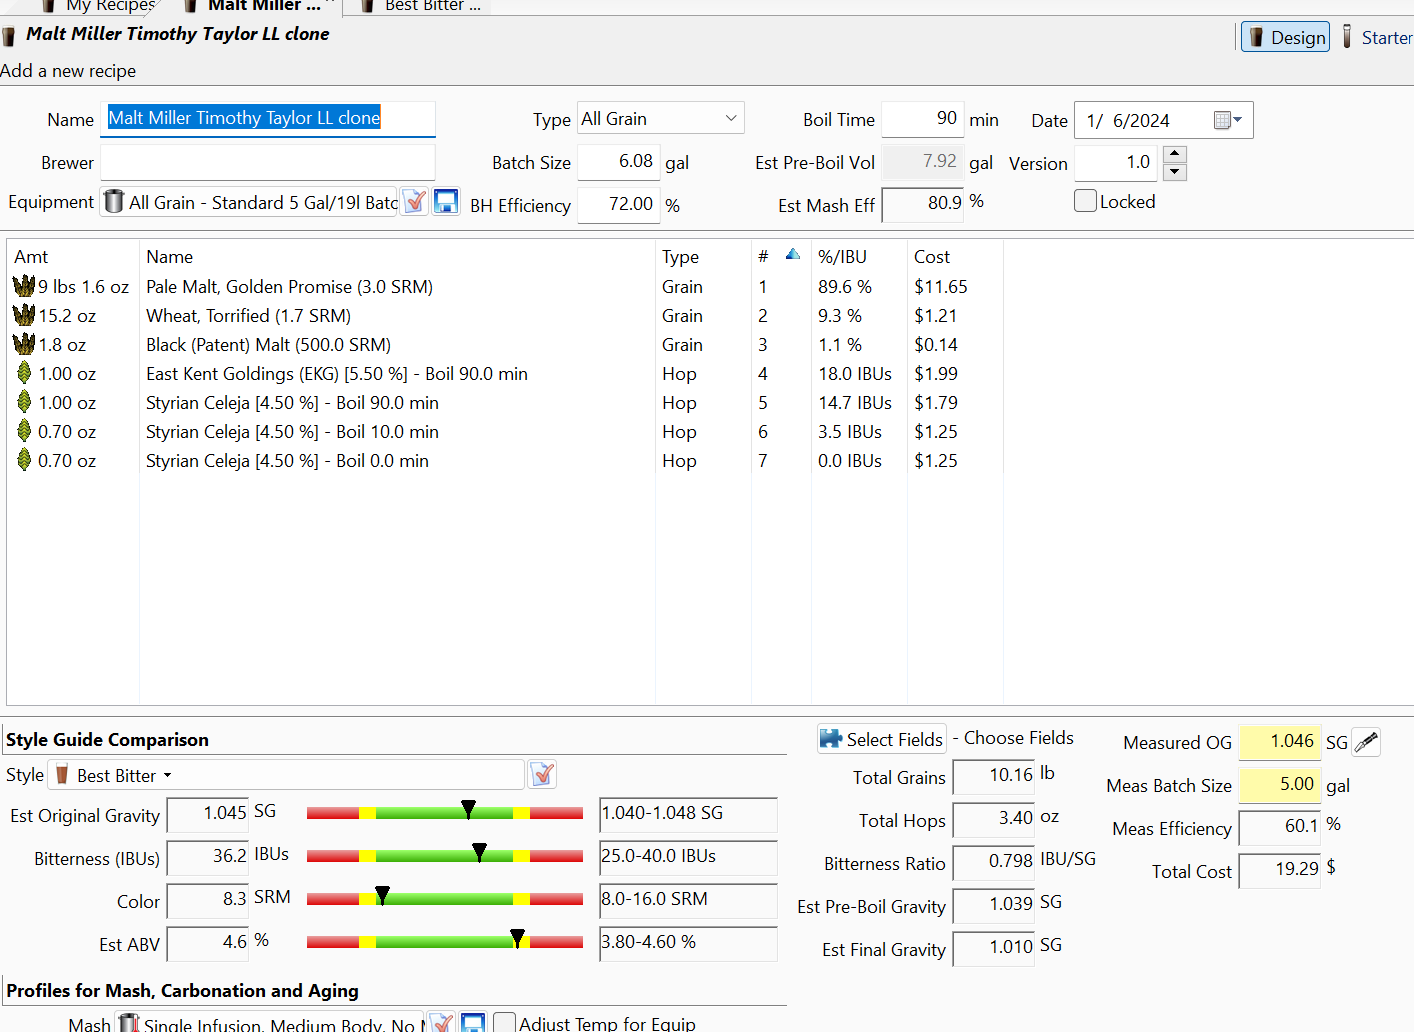Switch to Best Bitter tab
The height and width of the screenshot is (1032, 1414).
click(x=422, y=6)
